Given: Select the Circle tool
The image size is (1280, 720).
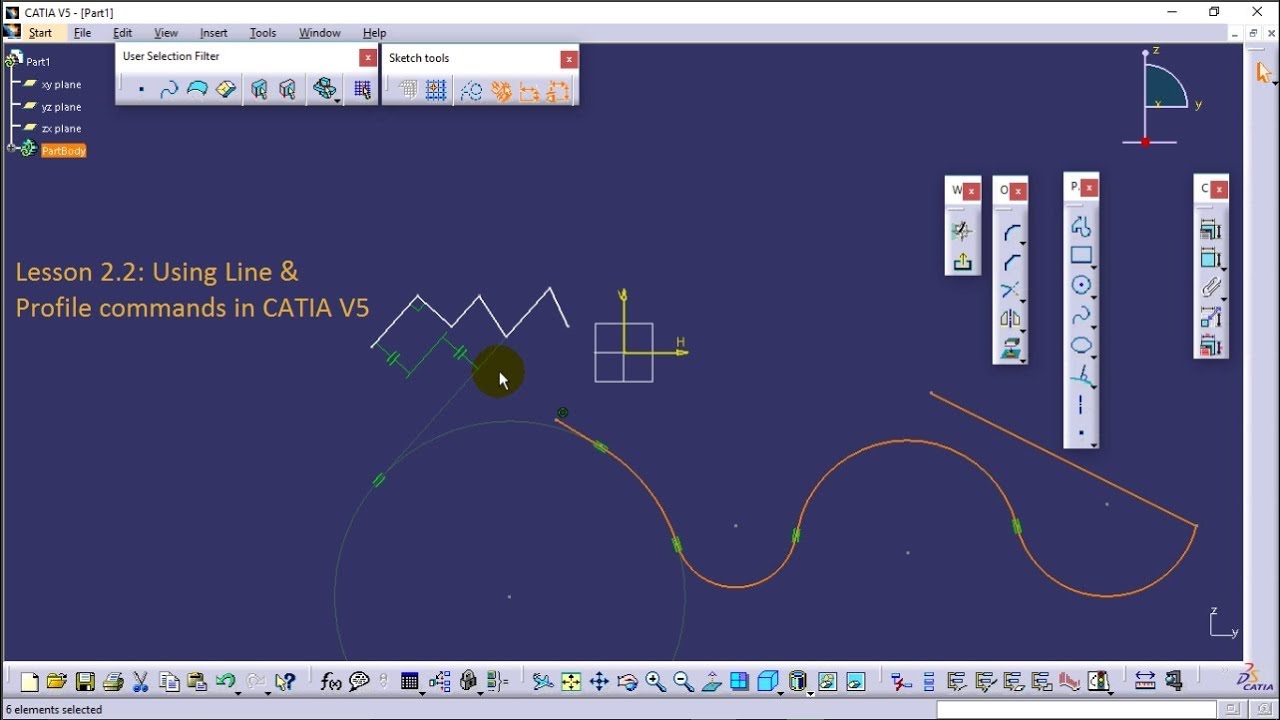Looking at the screenshot, I should click(x=1081, y=286).
